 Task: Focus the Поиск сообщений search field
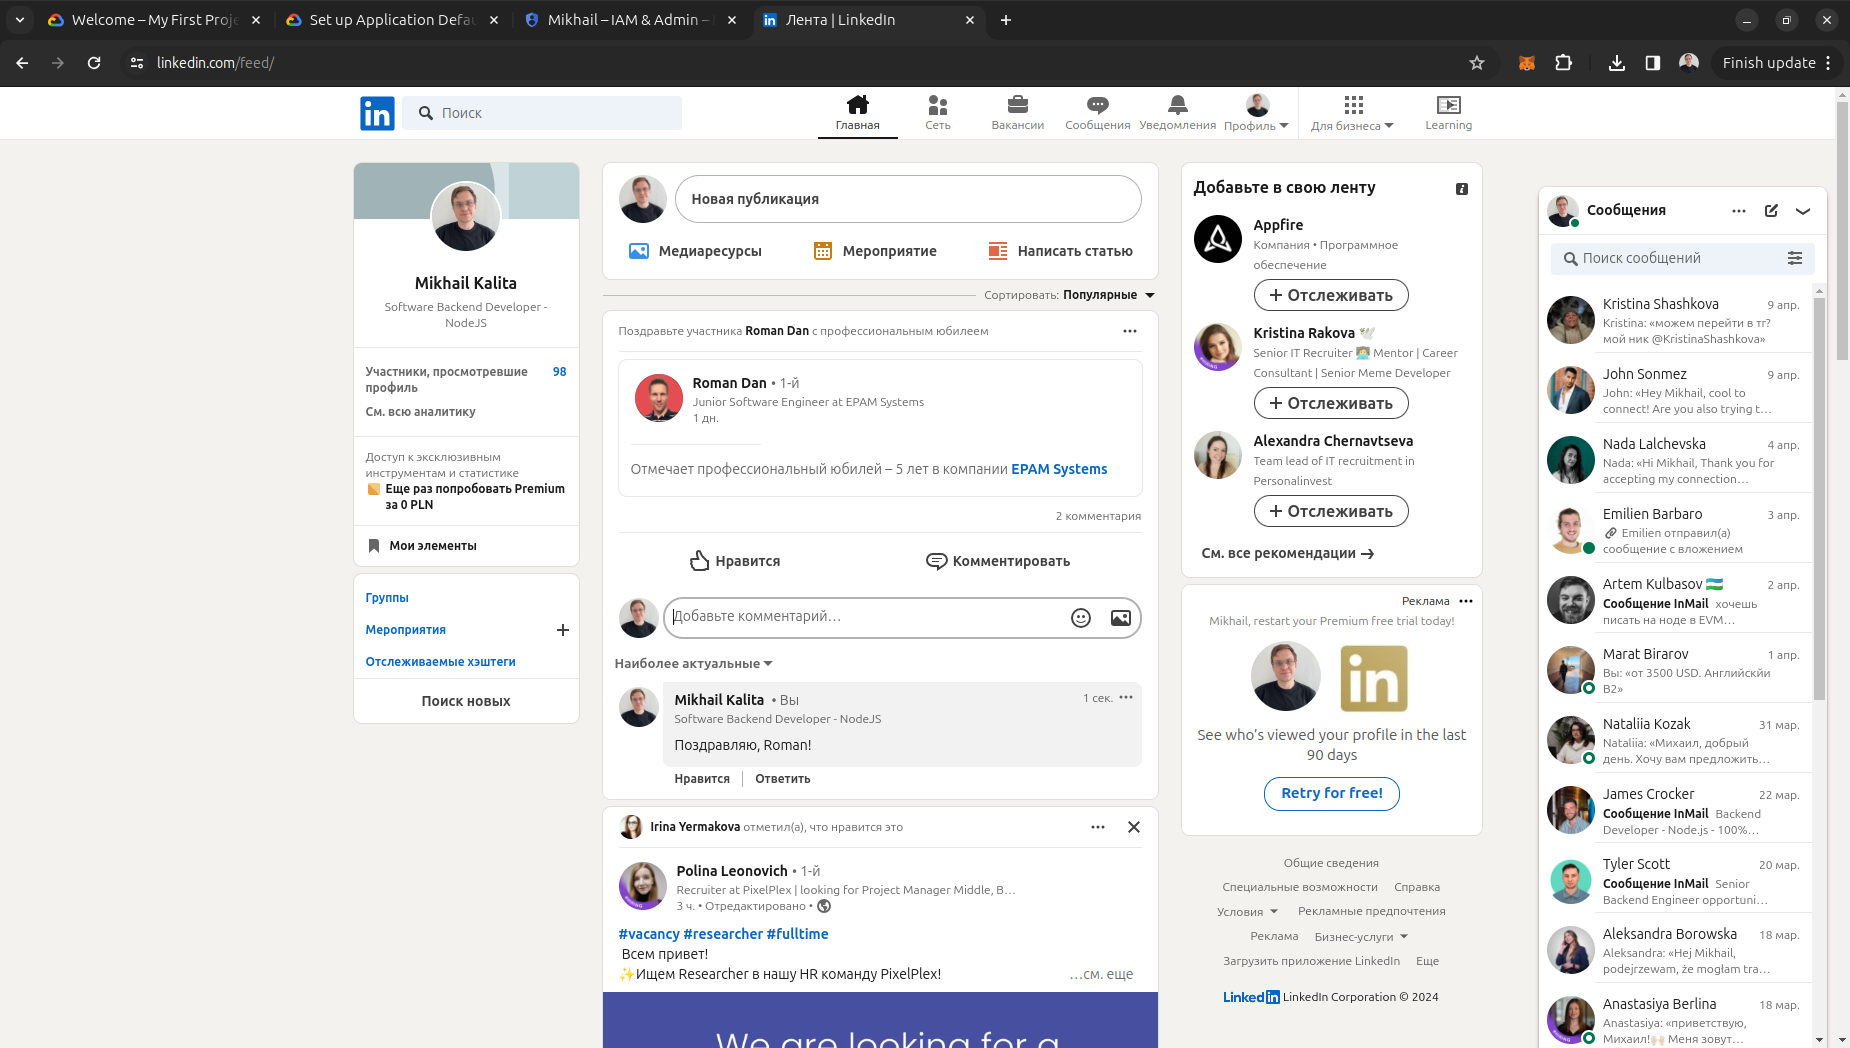point(1682,258)
